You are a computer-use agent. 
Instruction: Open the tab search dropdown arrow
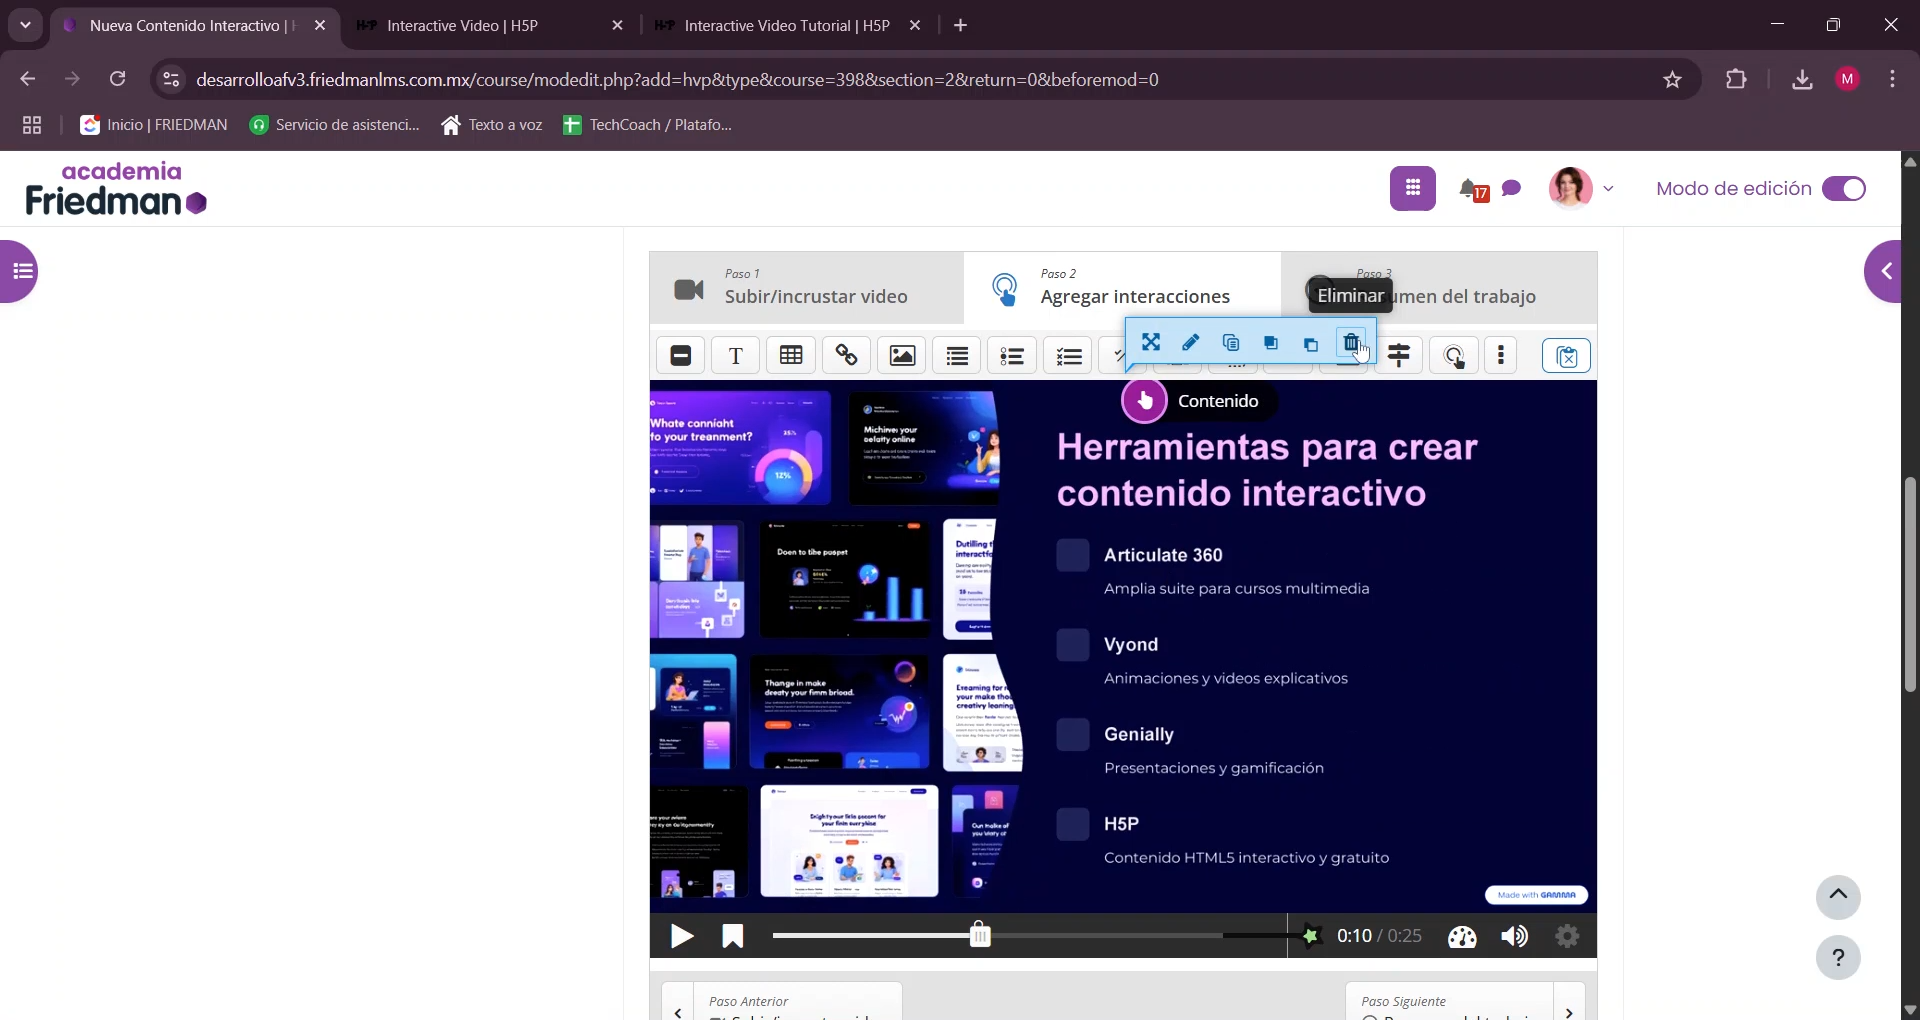[26, 26]
